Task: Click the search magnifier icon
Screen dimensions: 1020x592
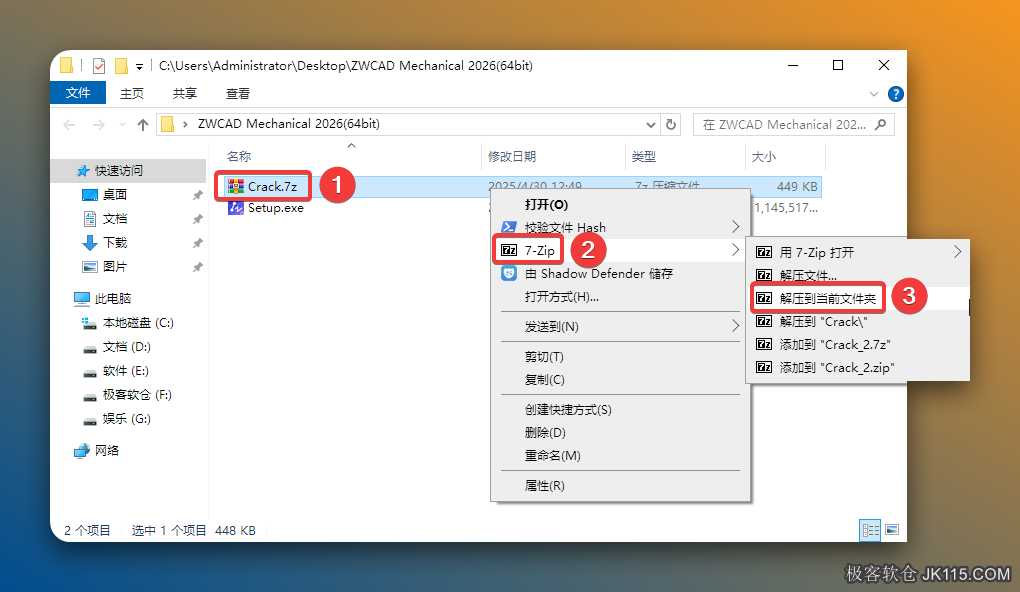Action: (x=881, y=124)
